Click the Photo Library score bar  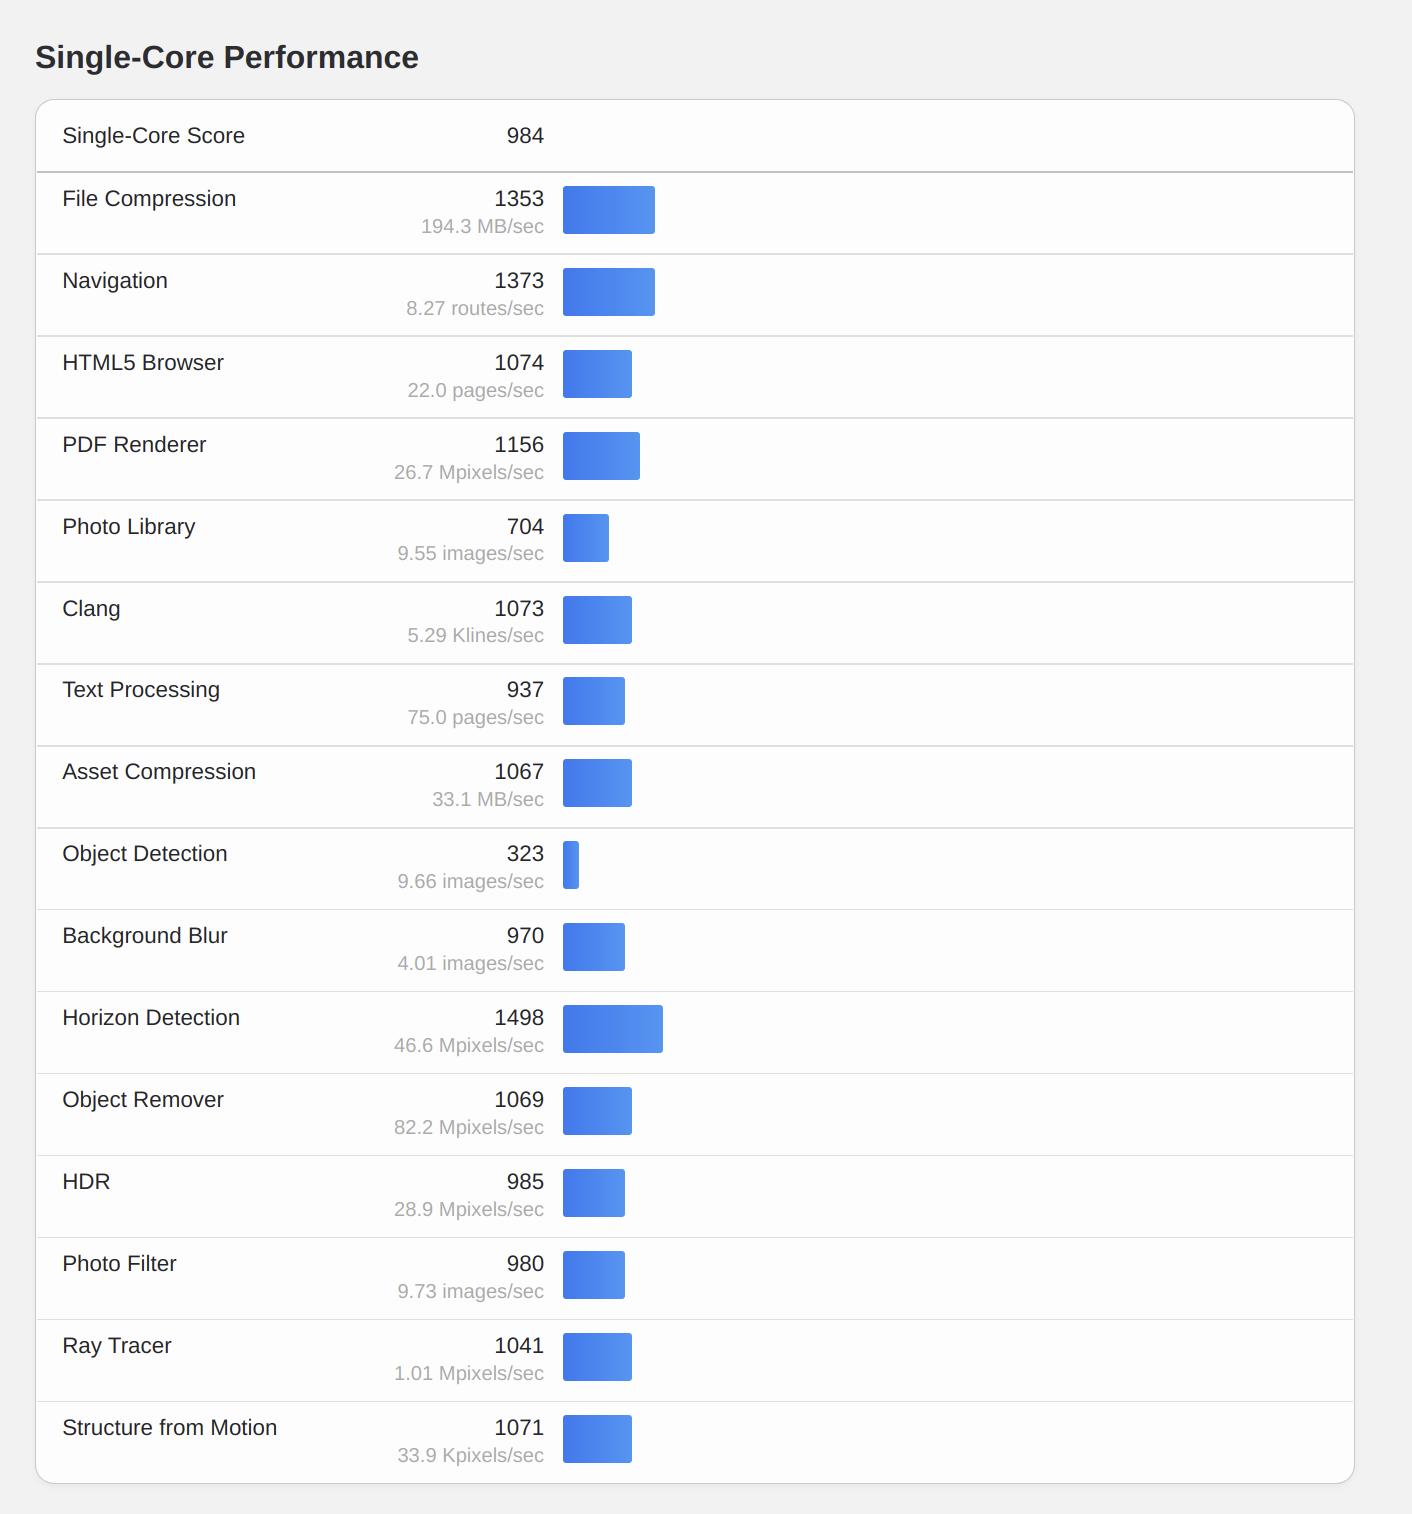(x=586, y=538)
